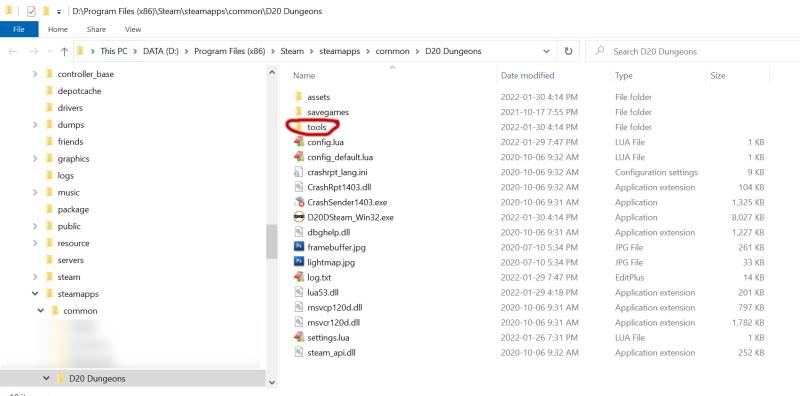Click the framebuffer.jpg image icon
Image resolution: width=800 pixels, height=396 pixels.
[x=299, y=247]
